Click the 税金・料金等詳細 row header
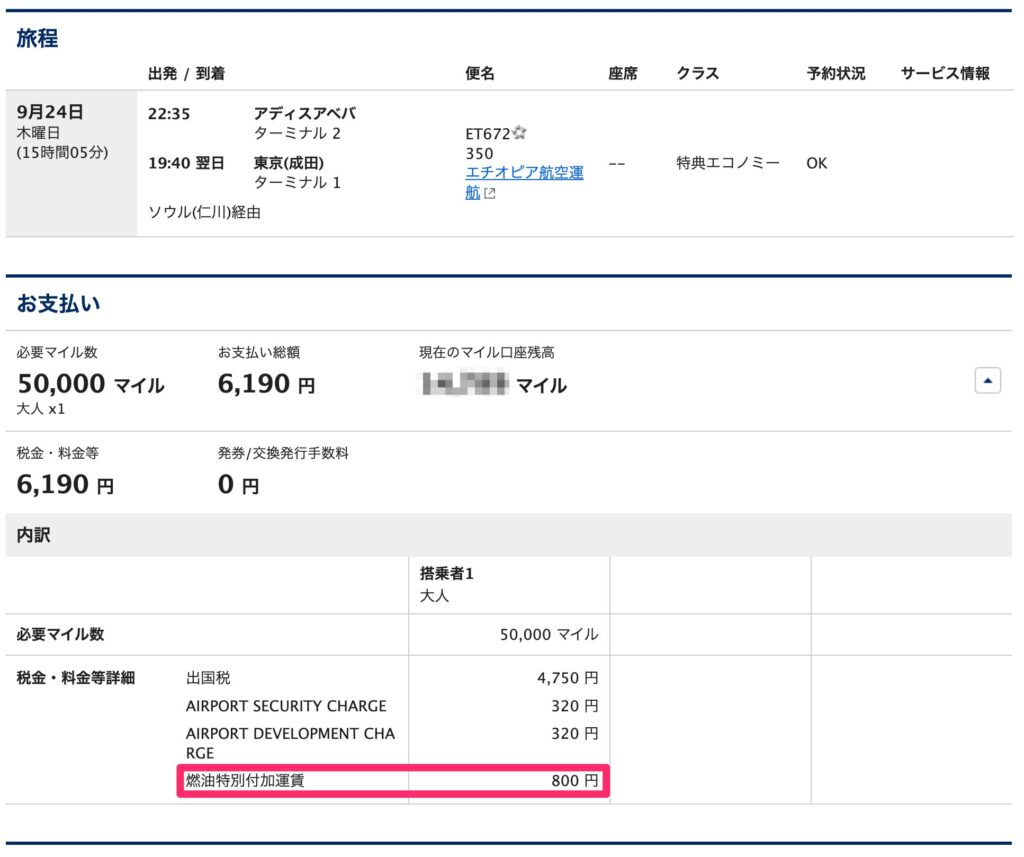 (x=76, y=678)
